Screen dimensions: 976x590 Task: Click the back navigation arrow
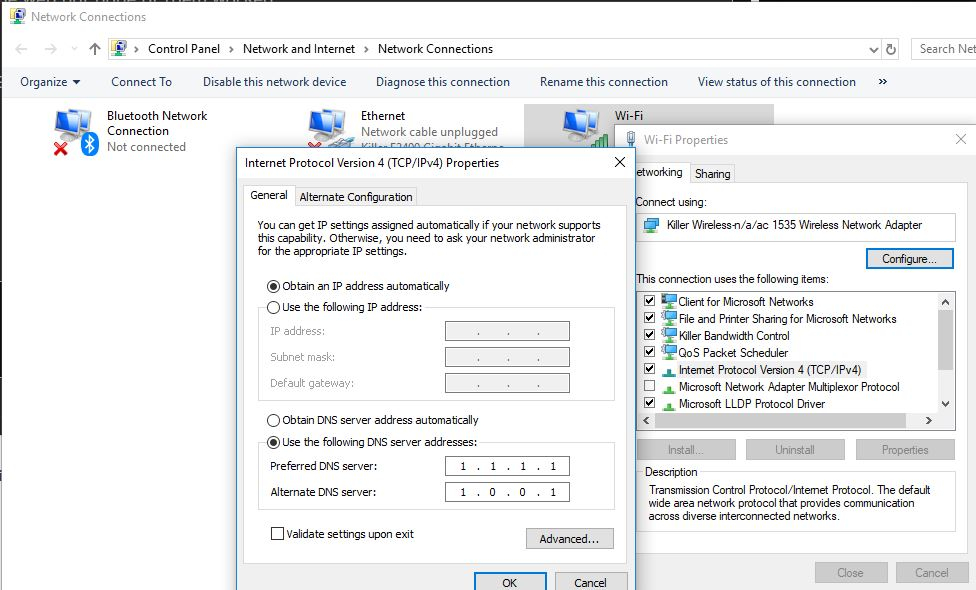coord(20,48)
